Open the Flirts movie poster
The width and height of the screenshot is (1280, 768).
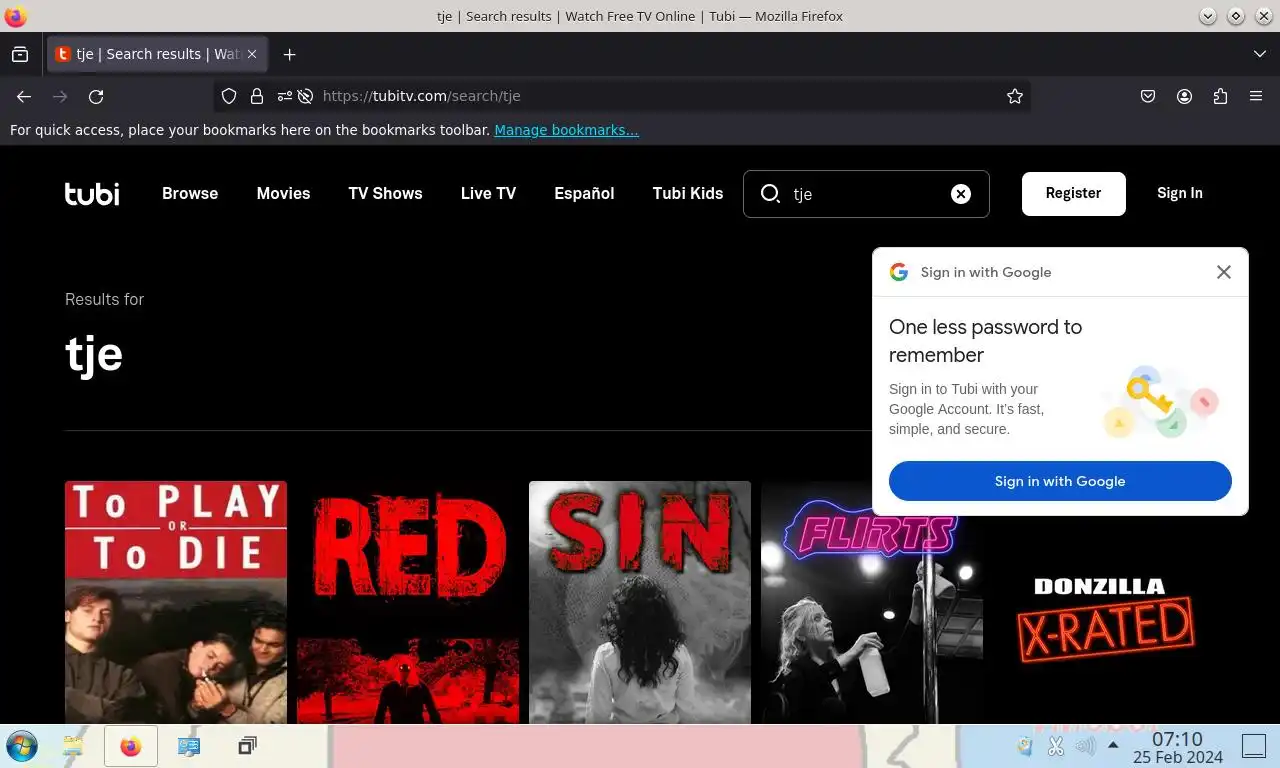pos(872,602)
